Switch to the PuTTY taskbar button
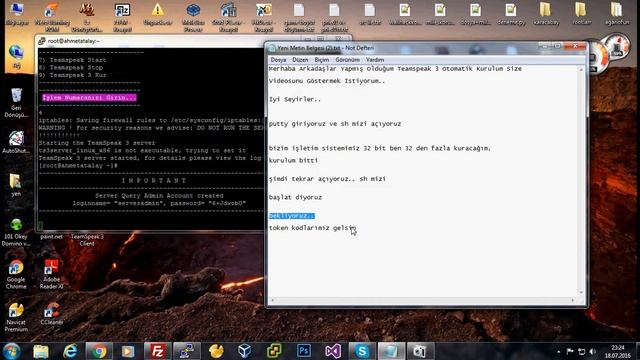The width and height of the screenshot is (640, 360). tap(187, 351)
